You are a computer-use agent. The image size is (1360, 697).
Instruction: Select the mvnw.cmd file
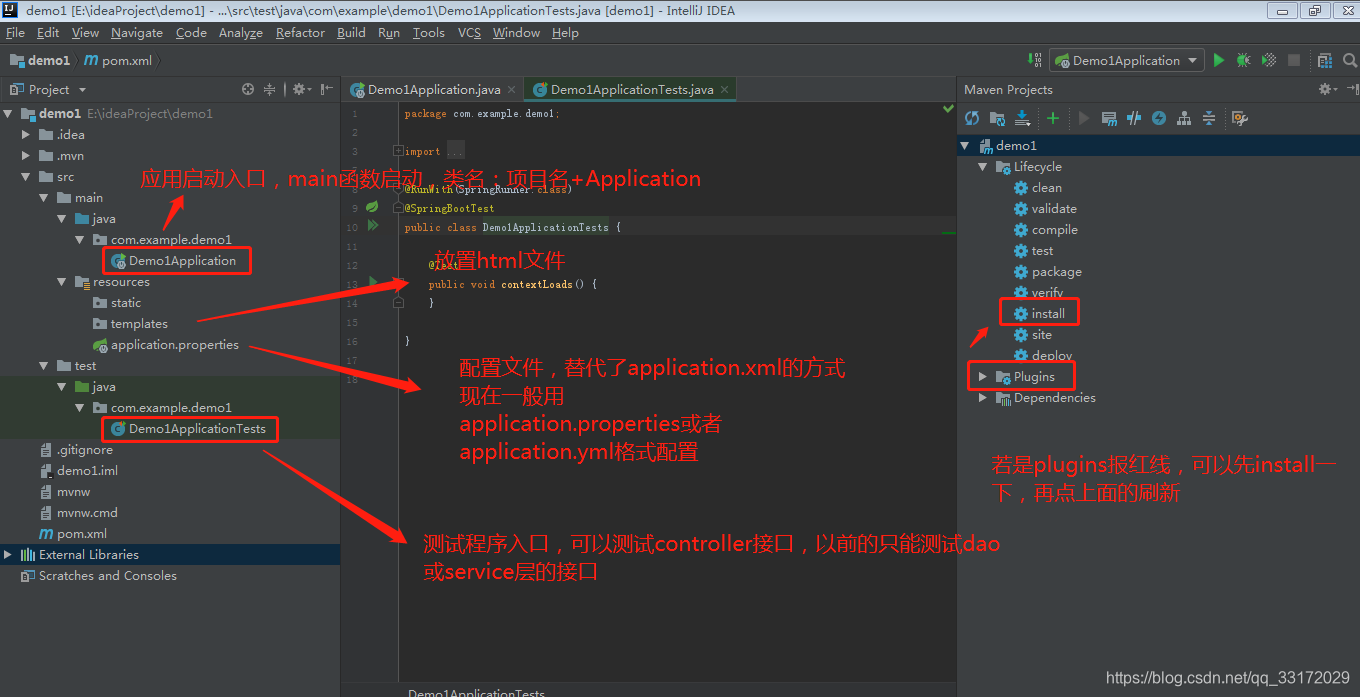[87, 512]
